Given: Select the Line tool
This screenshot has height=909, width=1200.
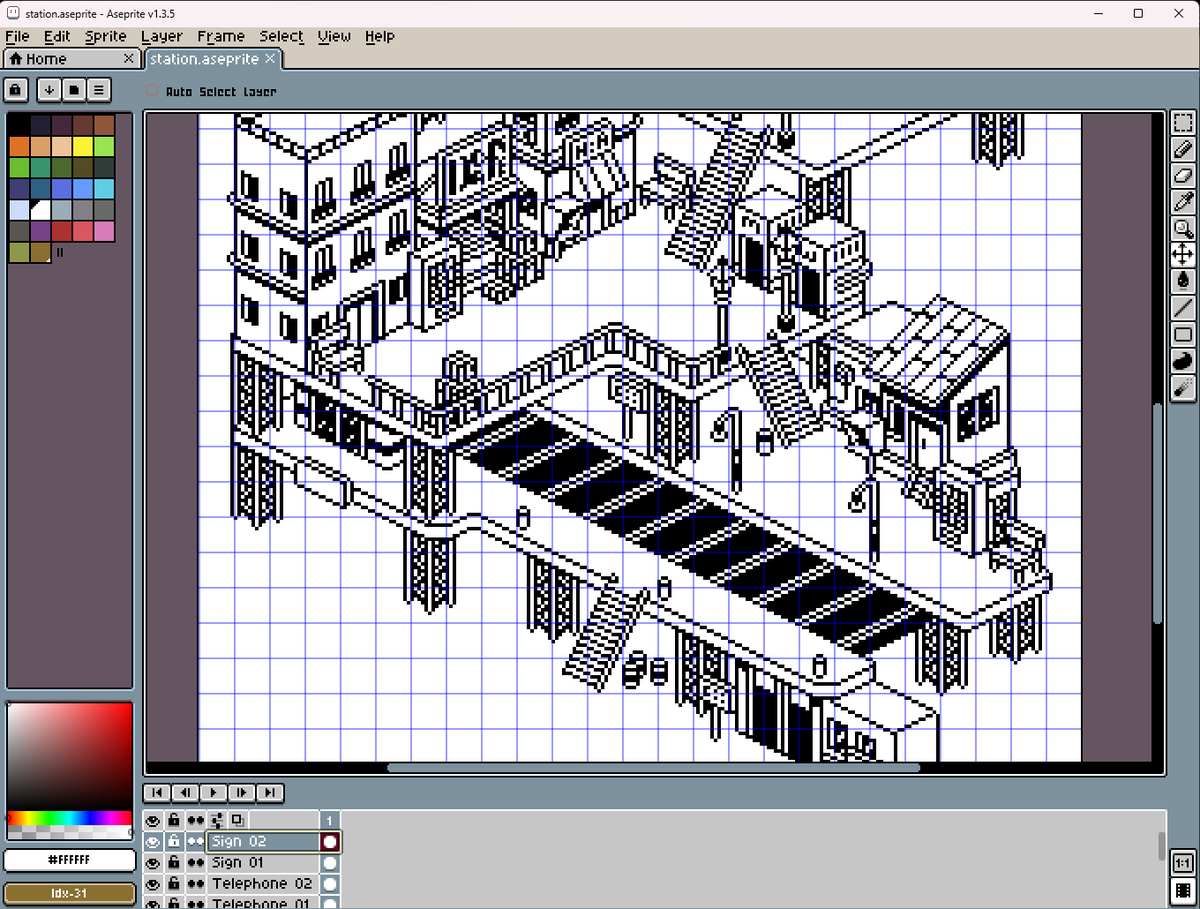Looking at the screenshot, I should (x=1183, y=307).
